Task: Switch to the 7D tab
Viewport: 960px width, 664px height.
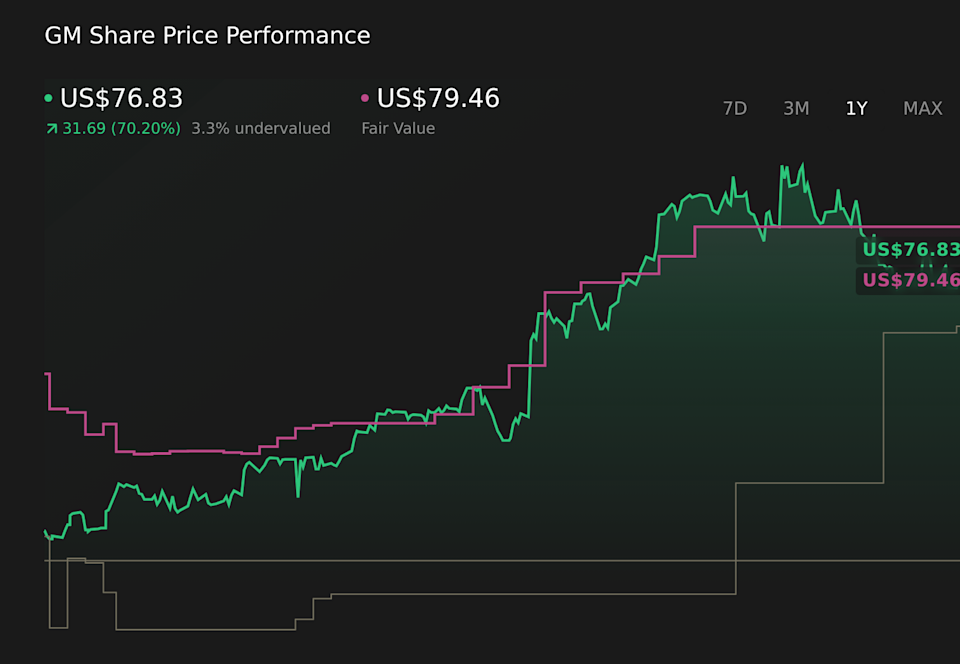Action: (x=734, y=108)
